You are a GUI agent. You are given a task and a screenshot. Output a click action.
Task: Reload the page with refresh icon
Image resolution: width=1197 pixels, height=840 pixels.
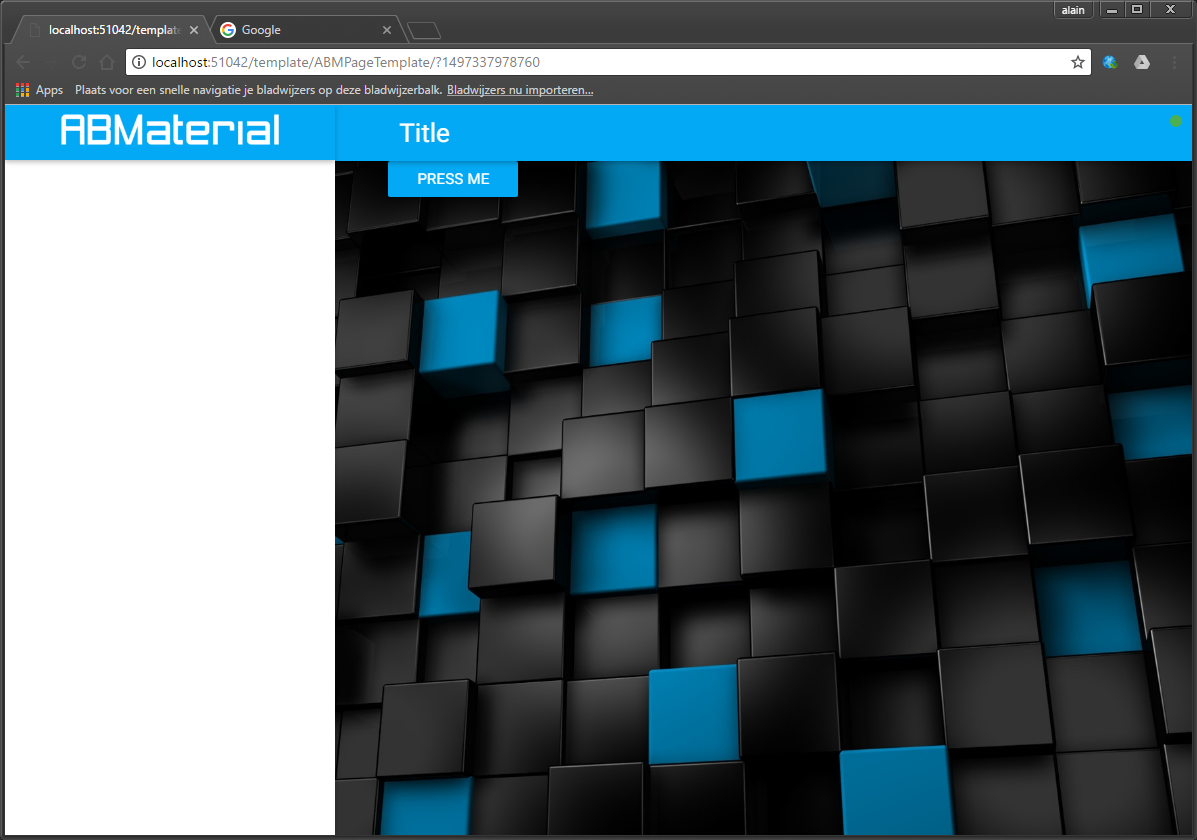coord(79,62)
